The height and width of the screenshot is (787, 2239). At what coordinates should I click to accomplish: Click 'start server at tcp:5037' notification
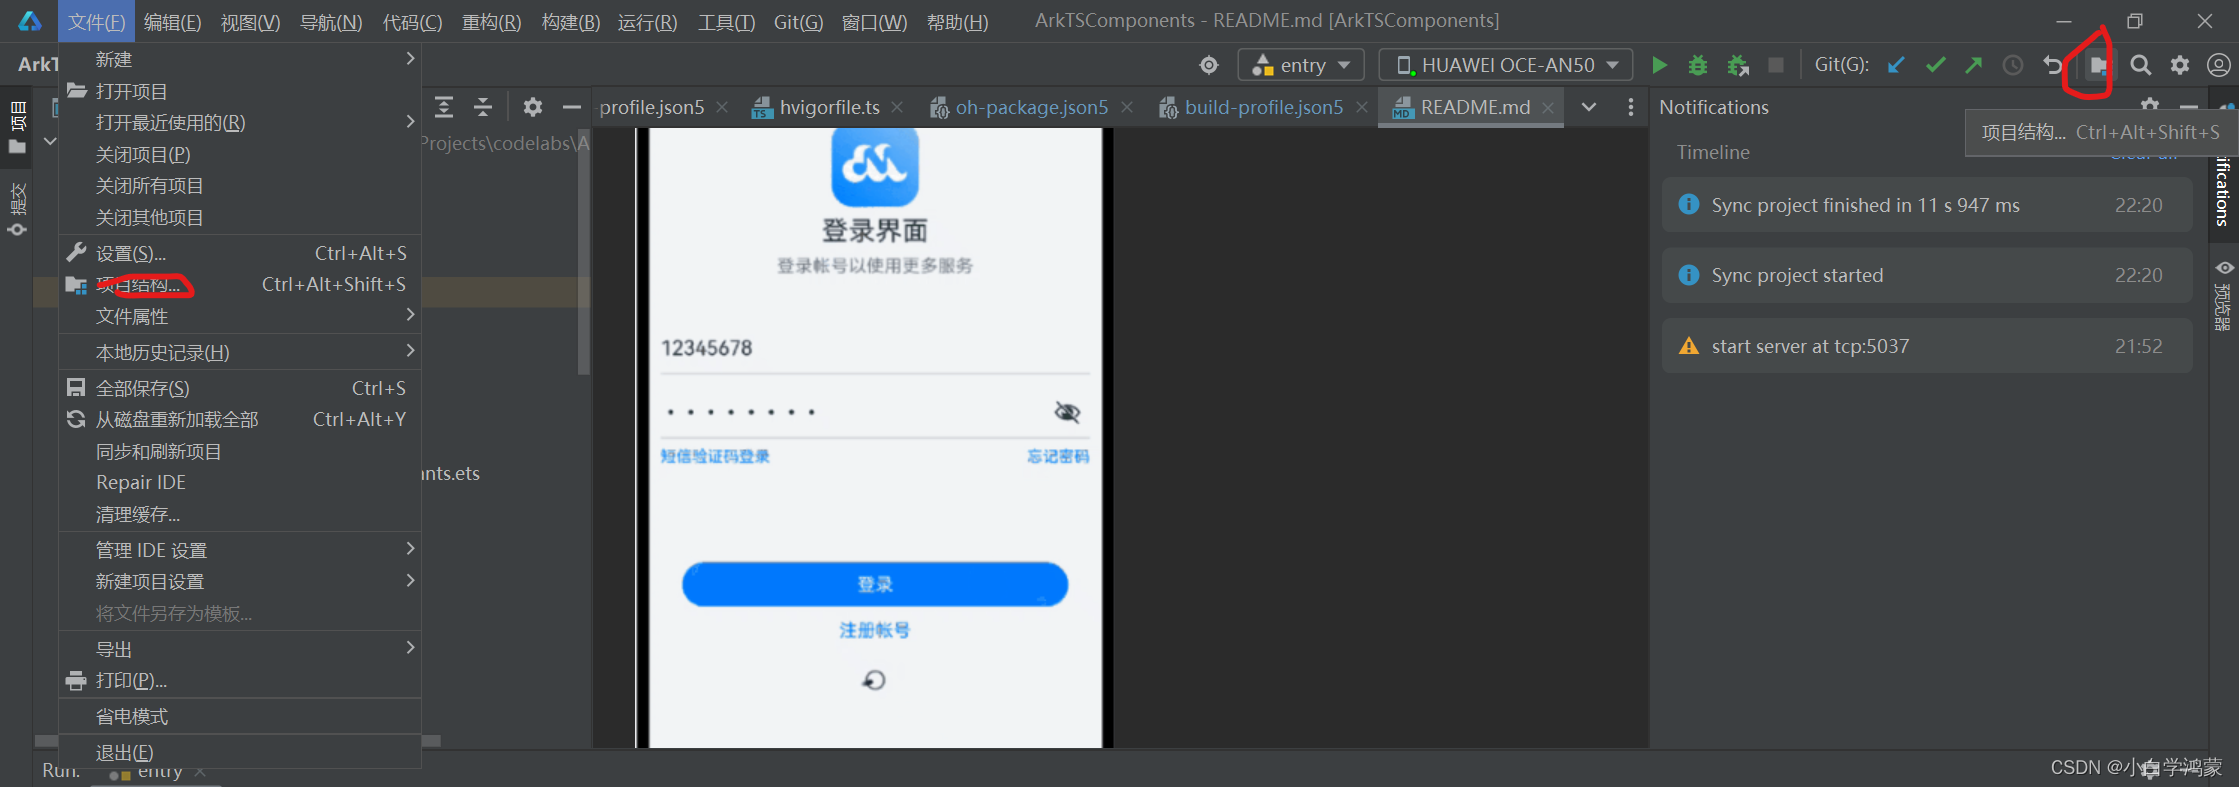1927,347
